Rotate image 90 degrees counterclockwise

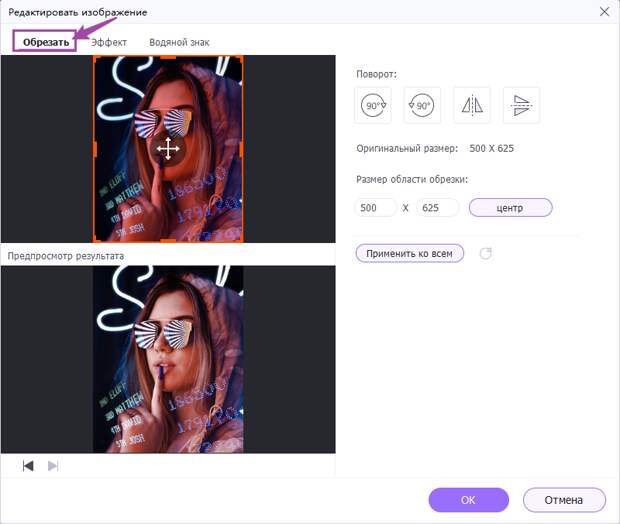pos(422,106)
